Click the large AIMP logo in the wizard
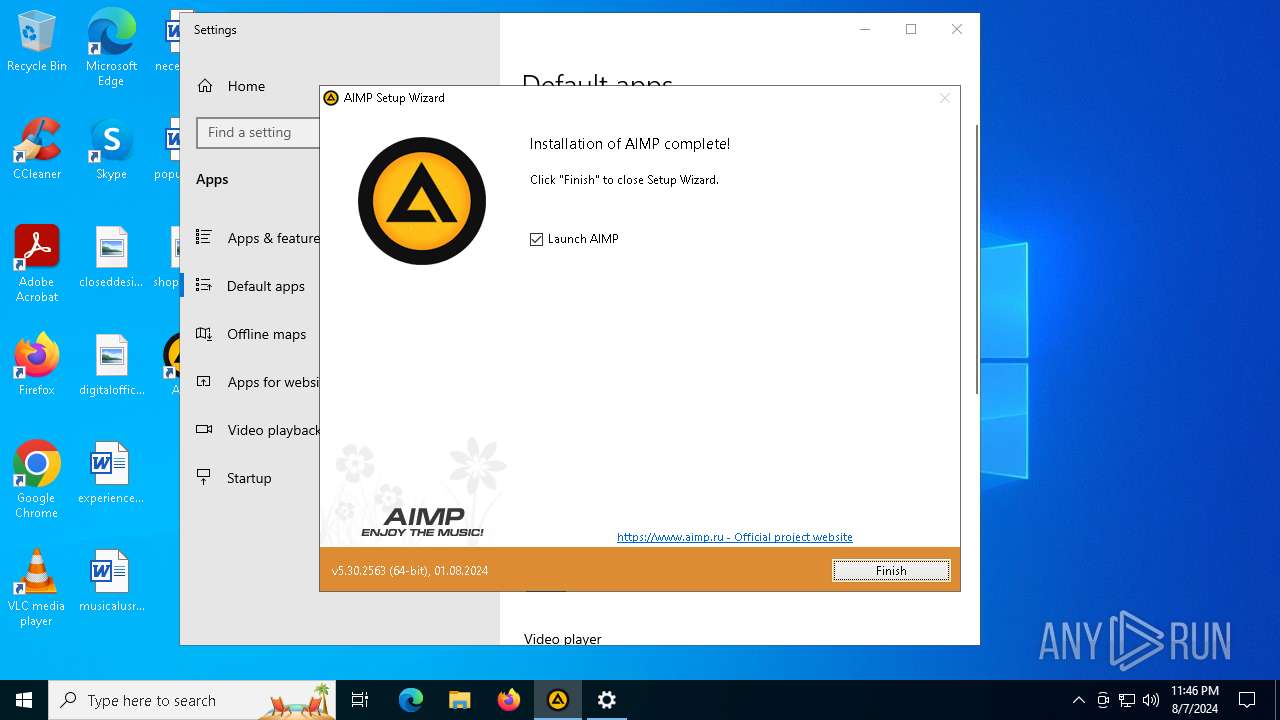This screenshot has width=1280, height=720. pos(422,201)
